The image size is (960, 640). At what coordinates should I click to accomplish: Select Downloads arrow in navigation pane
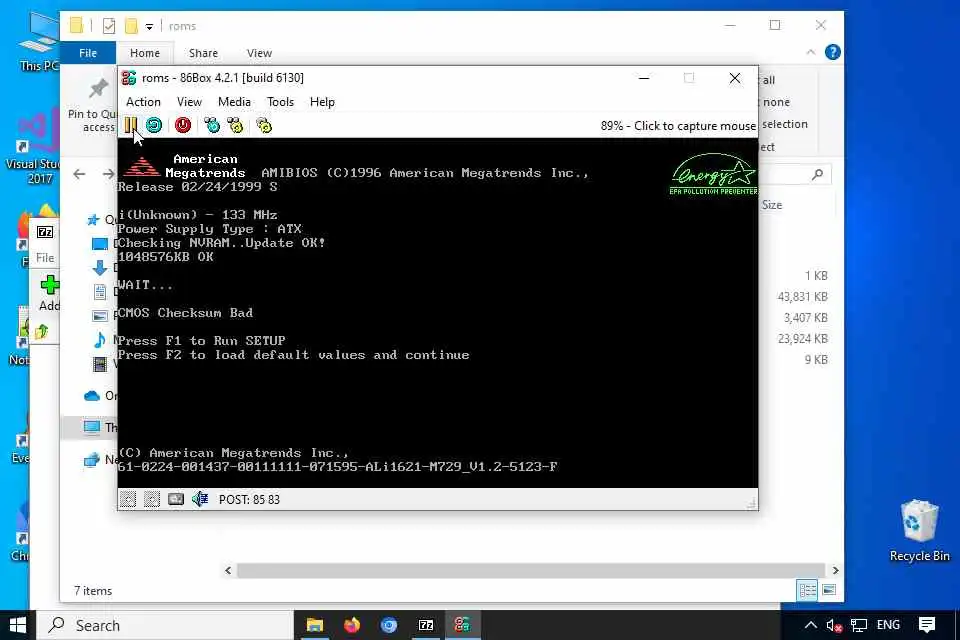click(x=99, y=268)
